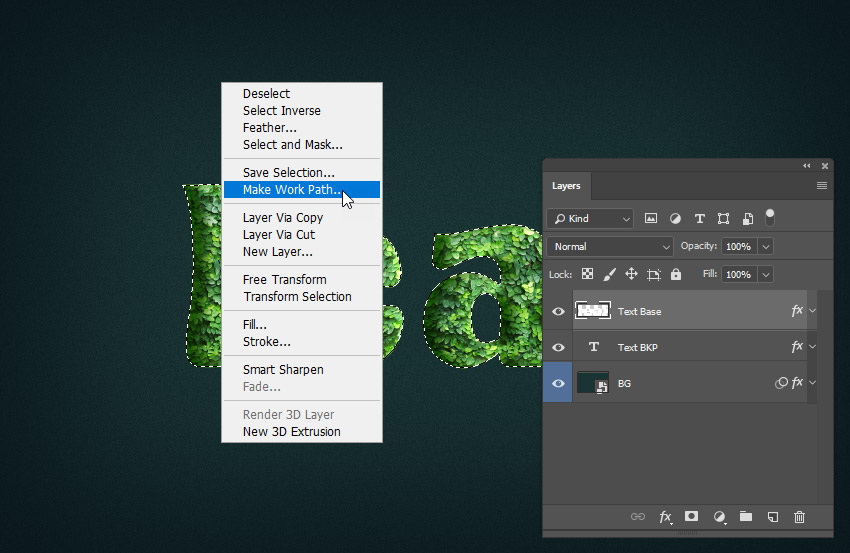Filter layers by smart object icon
This screenshot has width=850, height=553.
click(x=748, y=218)
